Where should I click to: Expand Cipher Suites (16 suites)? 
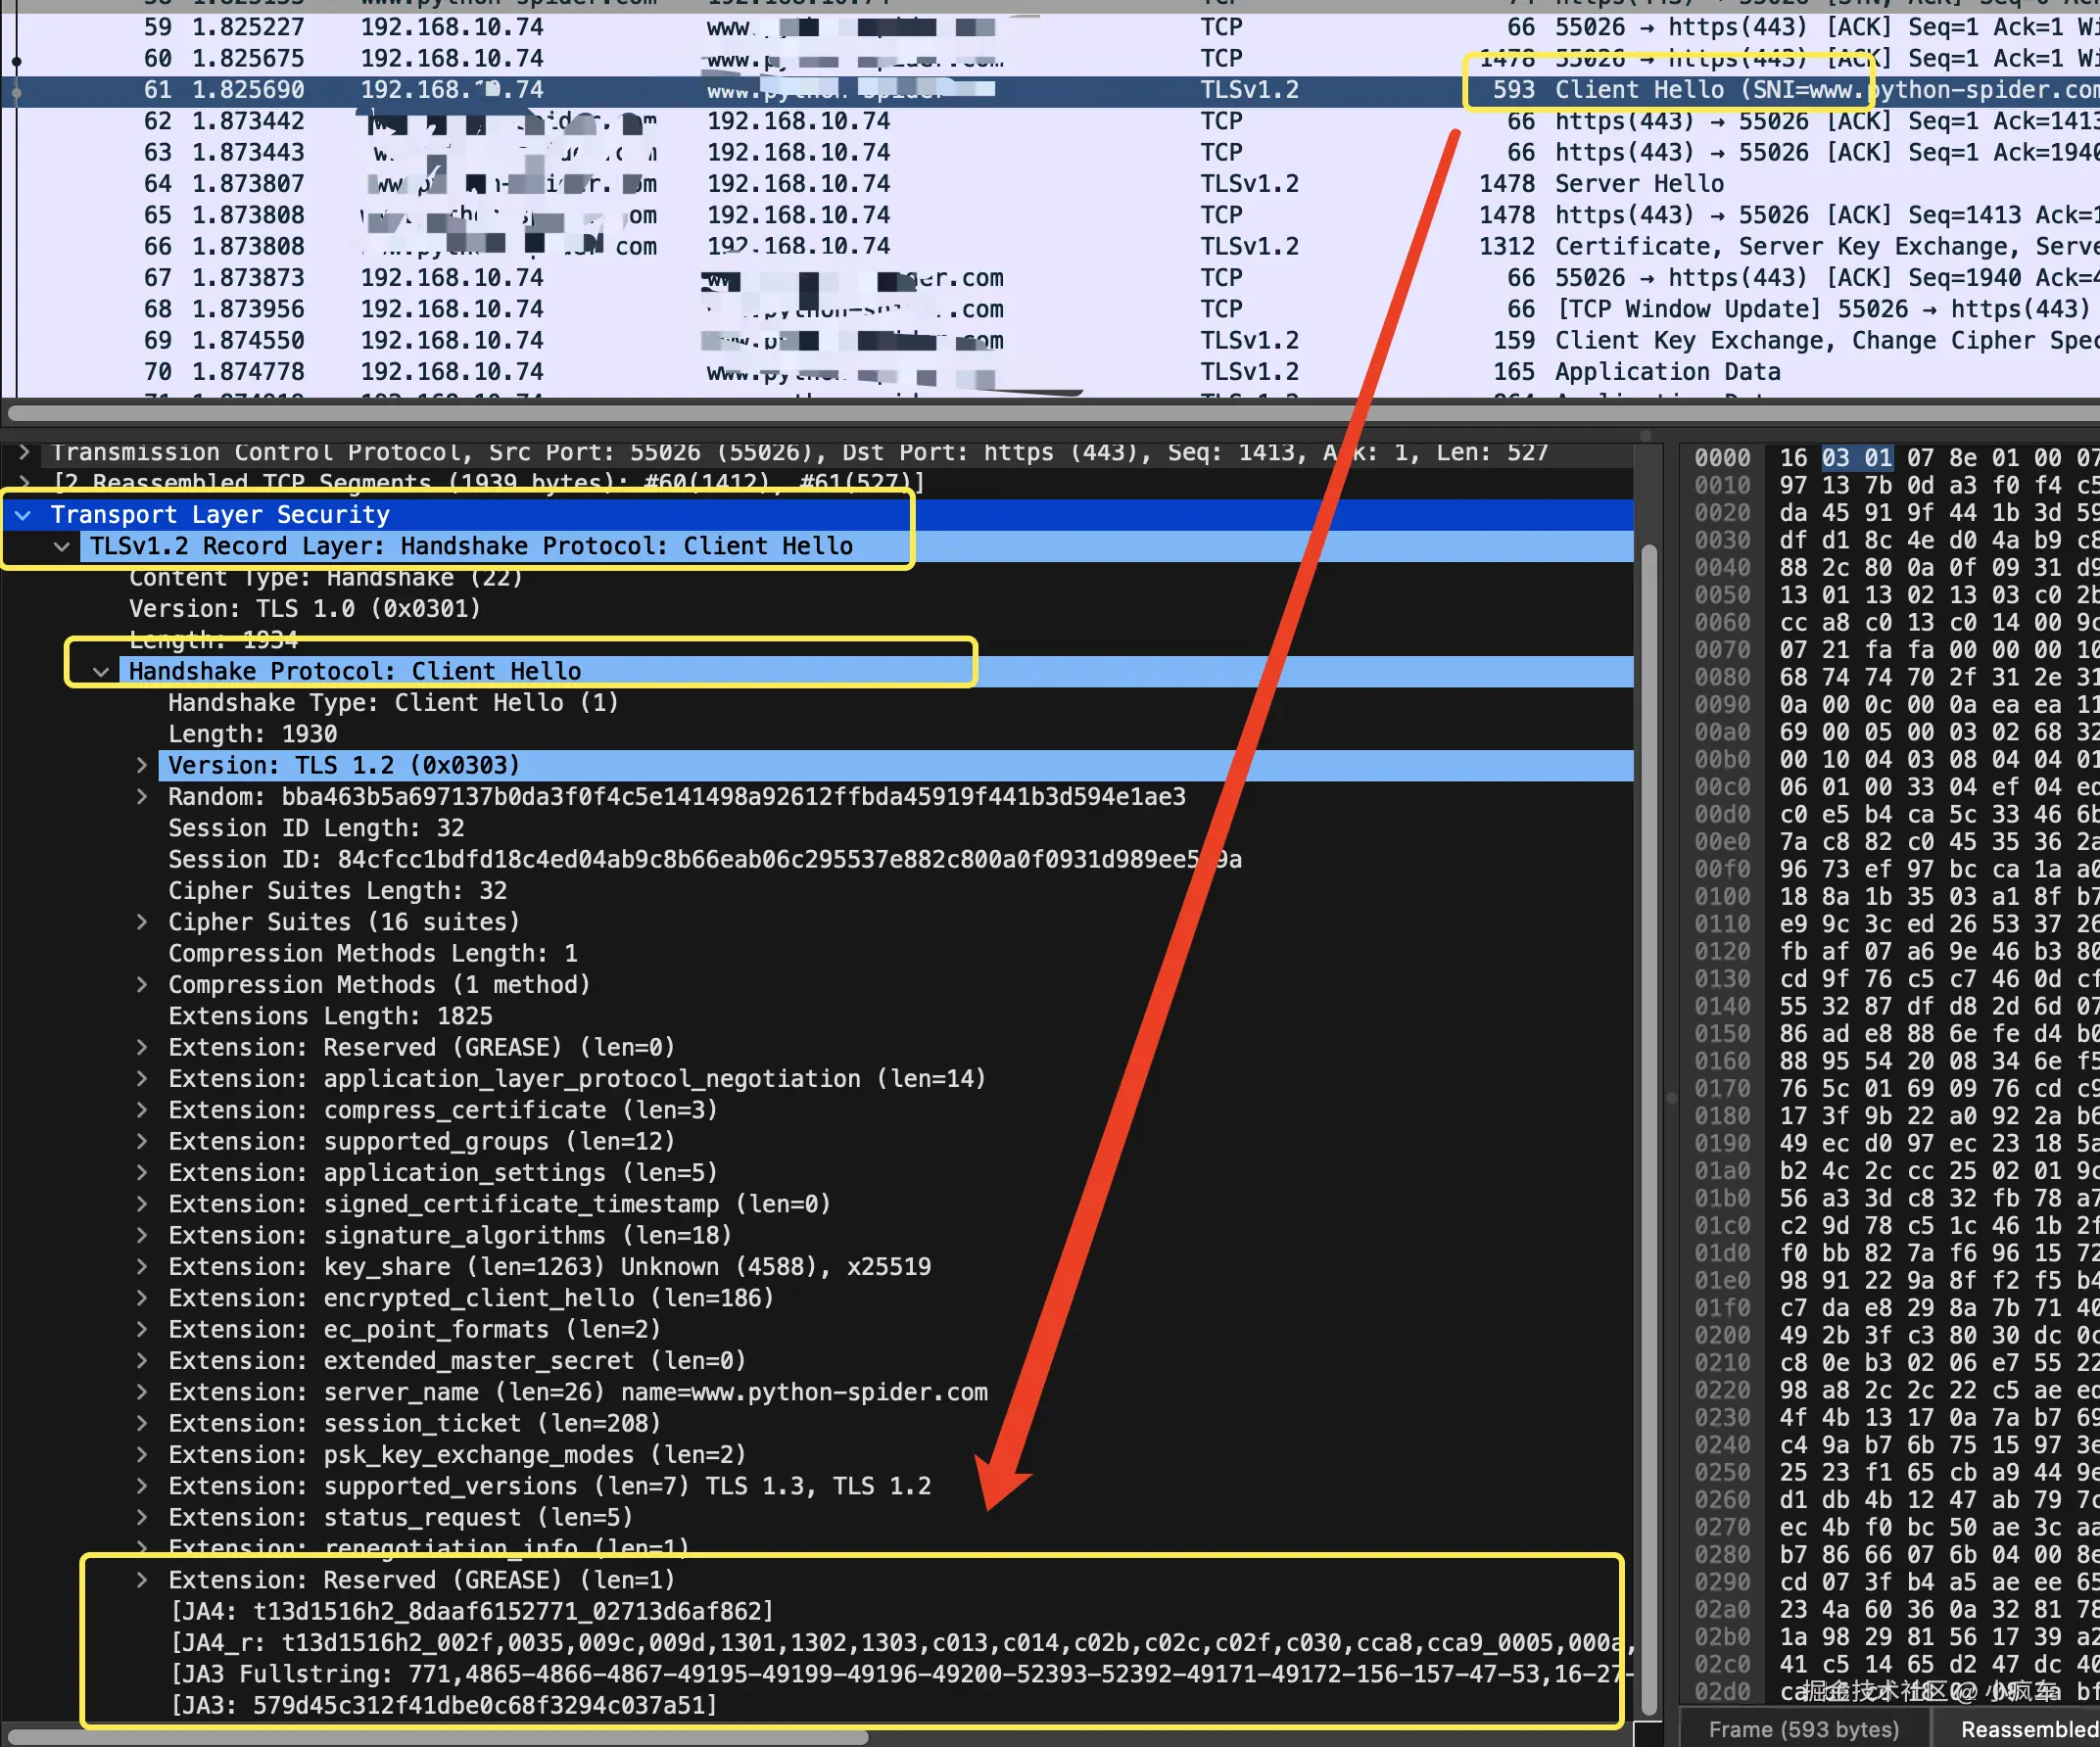141,922
